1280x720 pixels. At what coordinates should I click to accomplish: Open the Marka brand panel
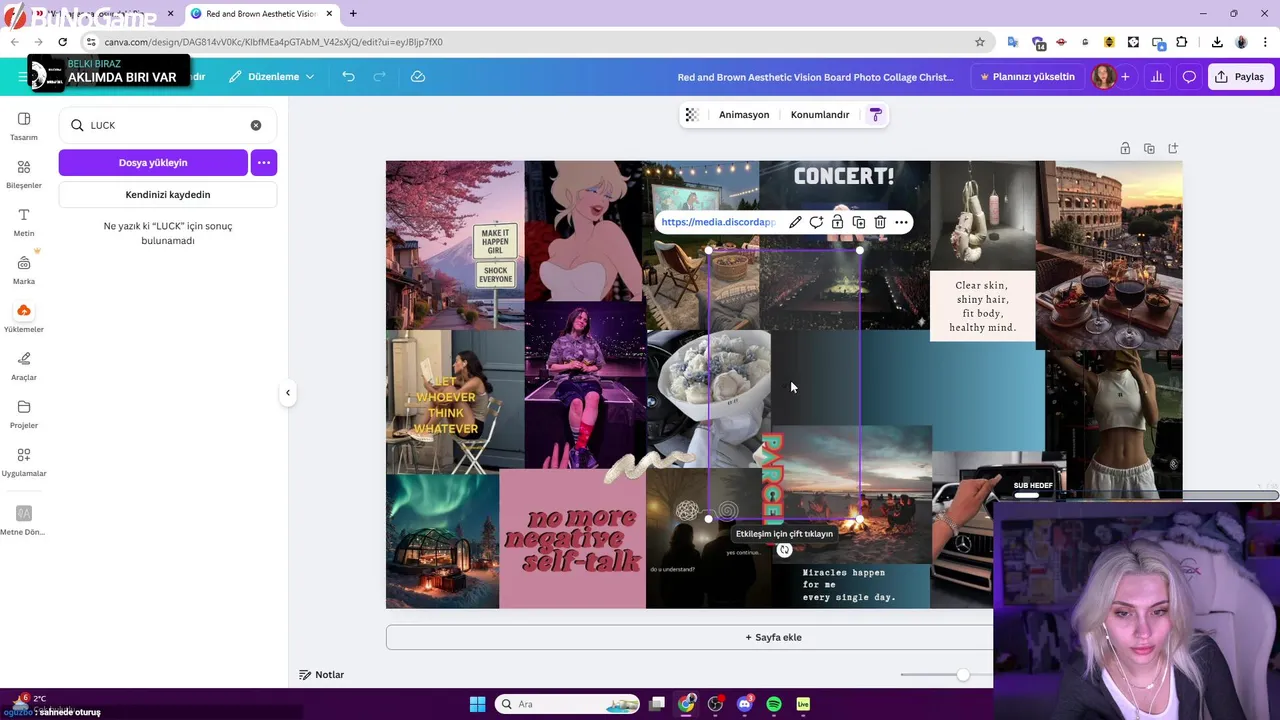coord(24,269)
